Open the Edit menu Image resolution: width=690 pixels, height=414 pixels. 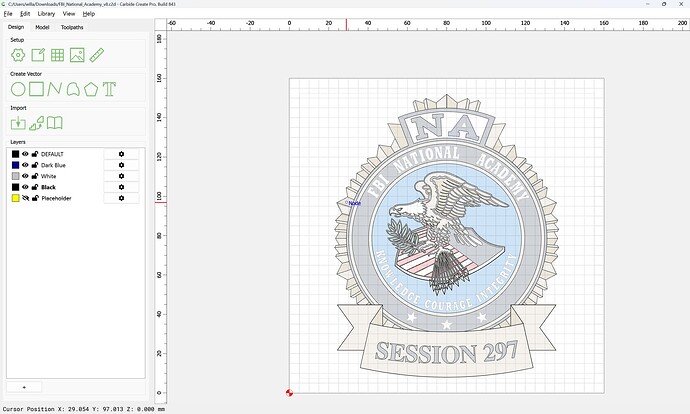click(25, 14)
